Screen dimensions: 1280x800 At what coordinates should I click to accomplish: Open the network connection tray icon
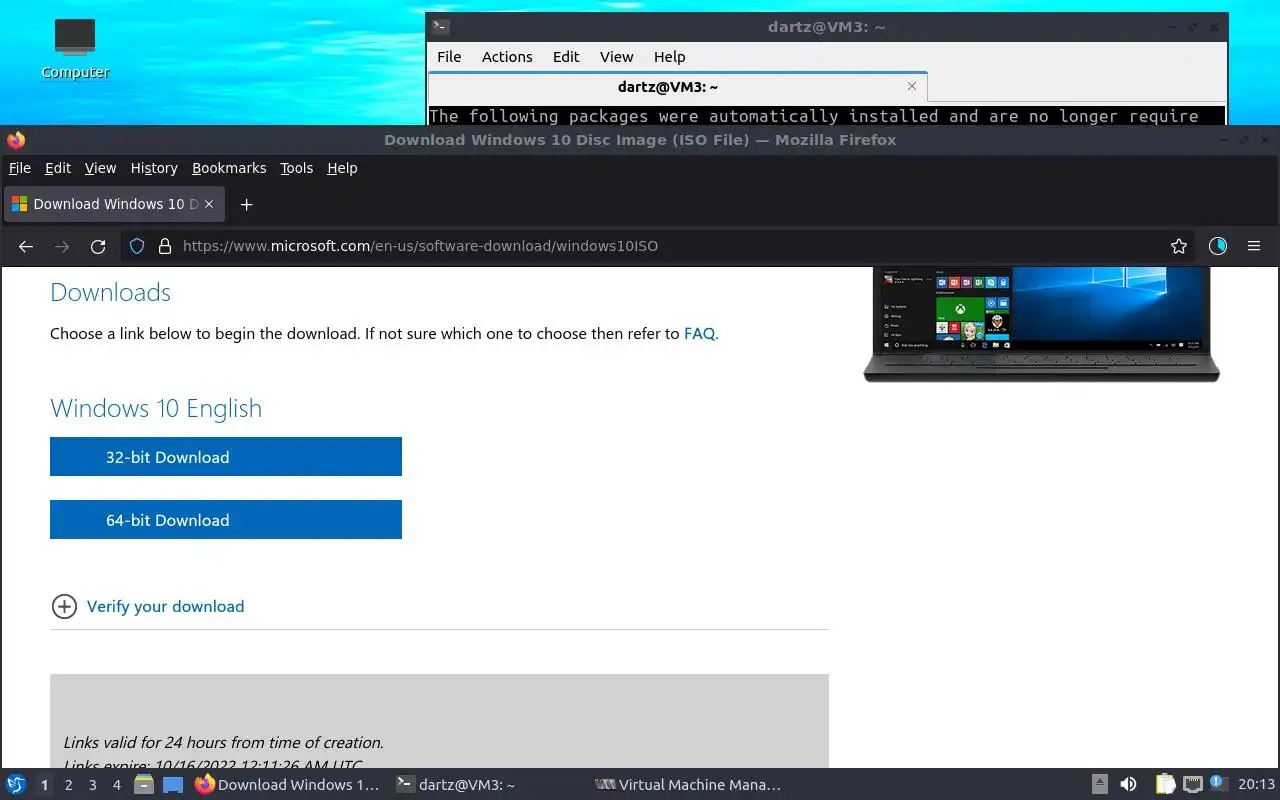tap(1192, 785)
